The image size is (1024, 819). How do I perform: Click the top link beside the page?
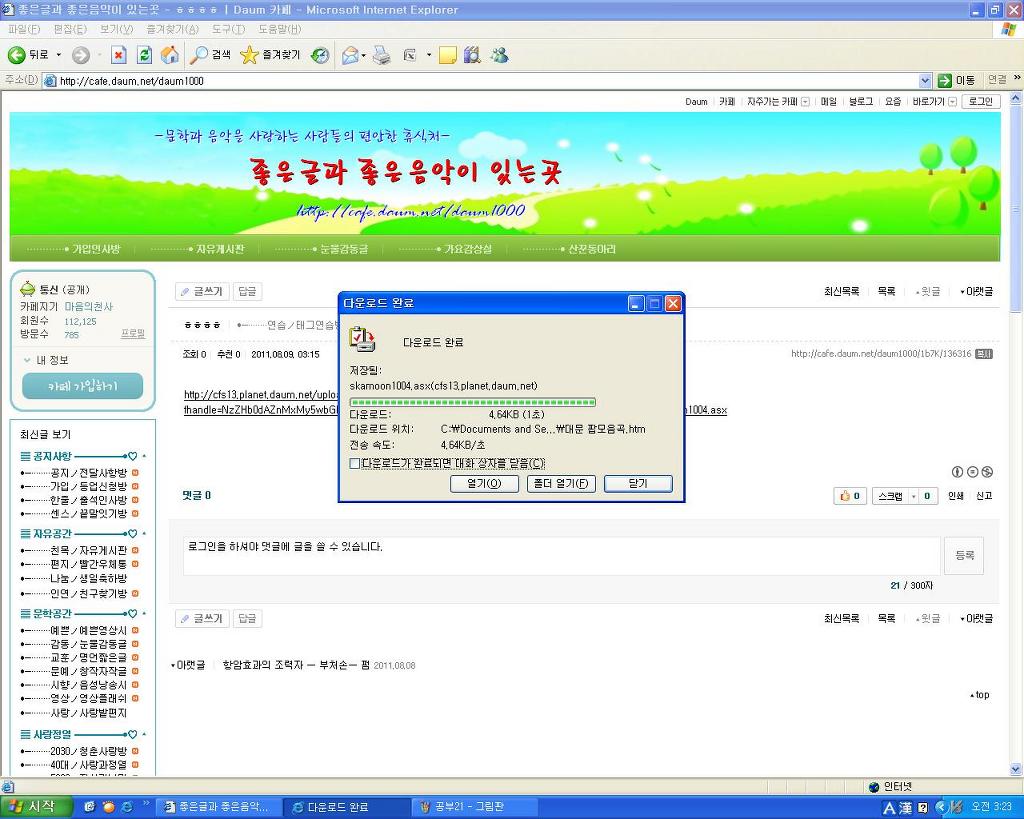tap(980, 695)
